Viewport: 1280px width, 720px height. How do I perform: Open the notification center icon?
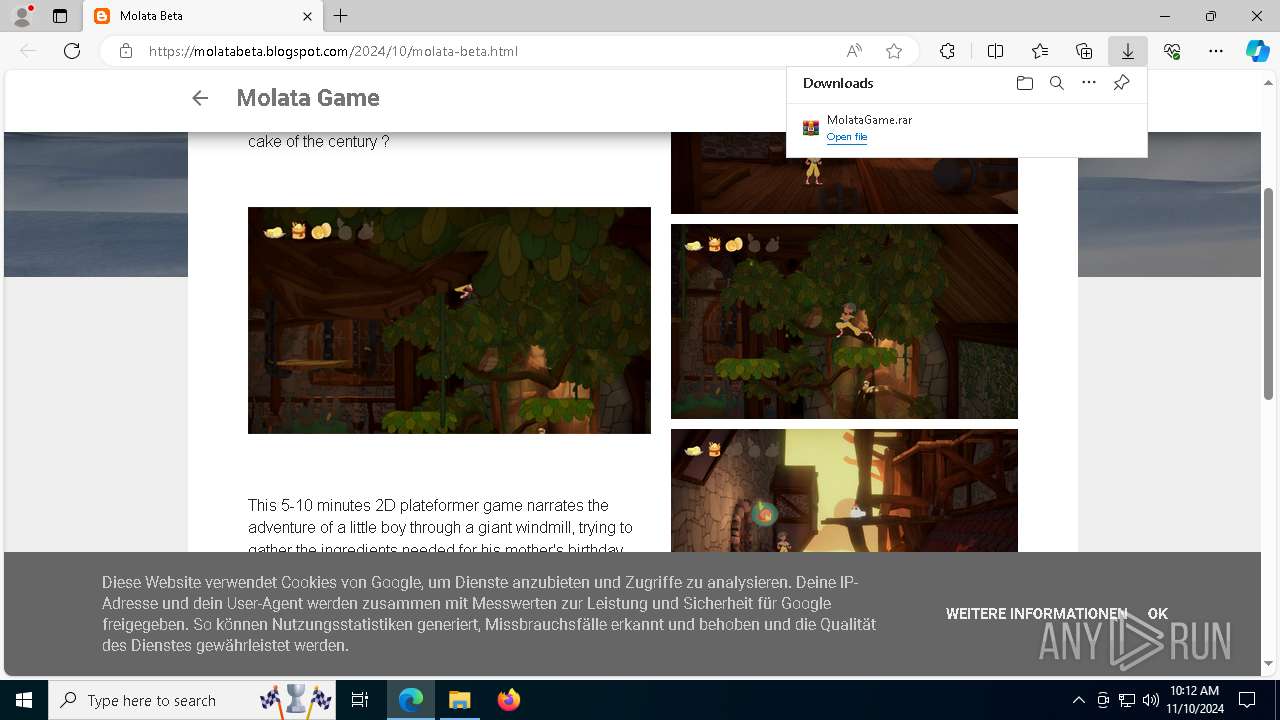pos(1247,700)
